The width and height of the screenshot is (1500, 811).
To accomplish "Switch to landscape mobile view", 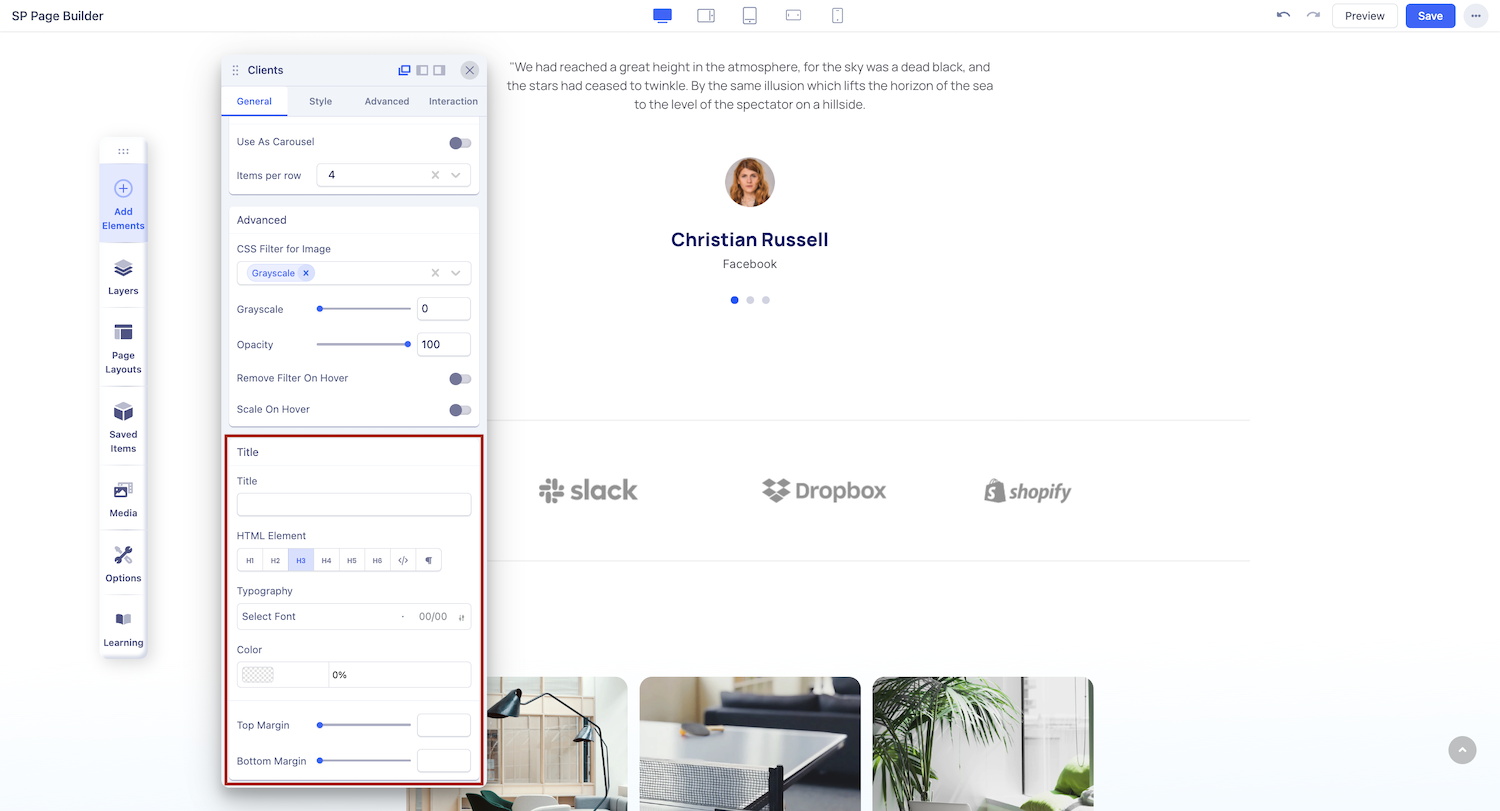I will [794, 16].
